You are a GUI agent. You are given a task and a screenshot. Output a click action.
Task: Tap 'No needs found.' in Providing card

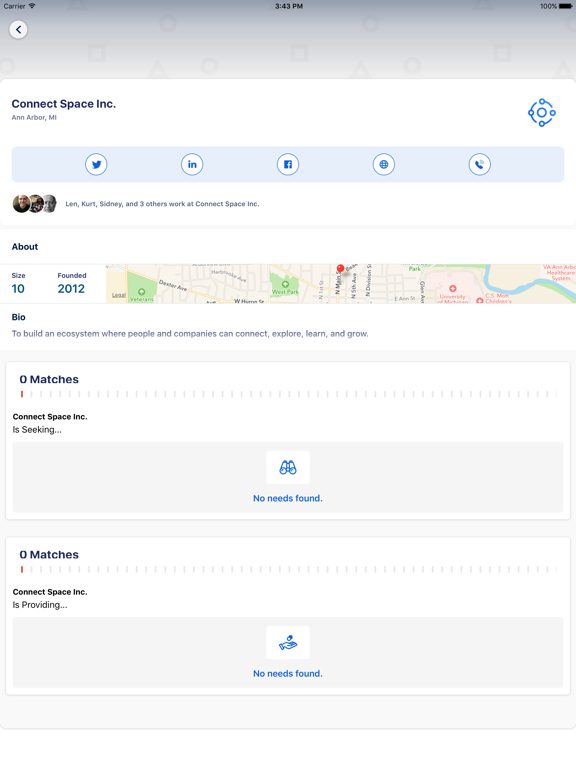click(288, 673)
